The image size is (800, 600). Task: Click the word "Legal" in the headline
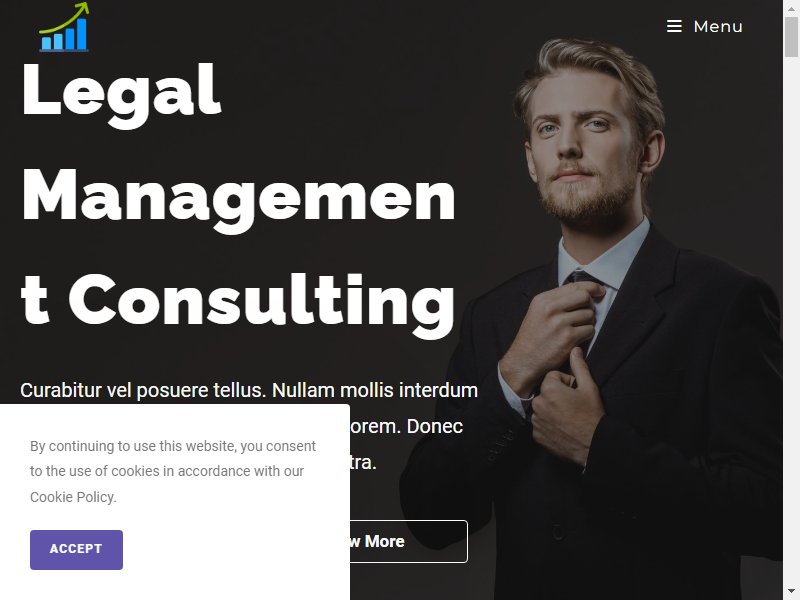[121, 94]
